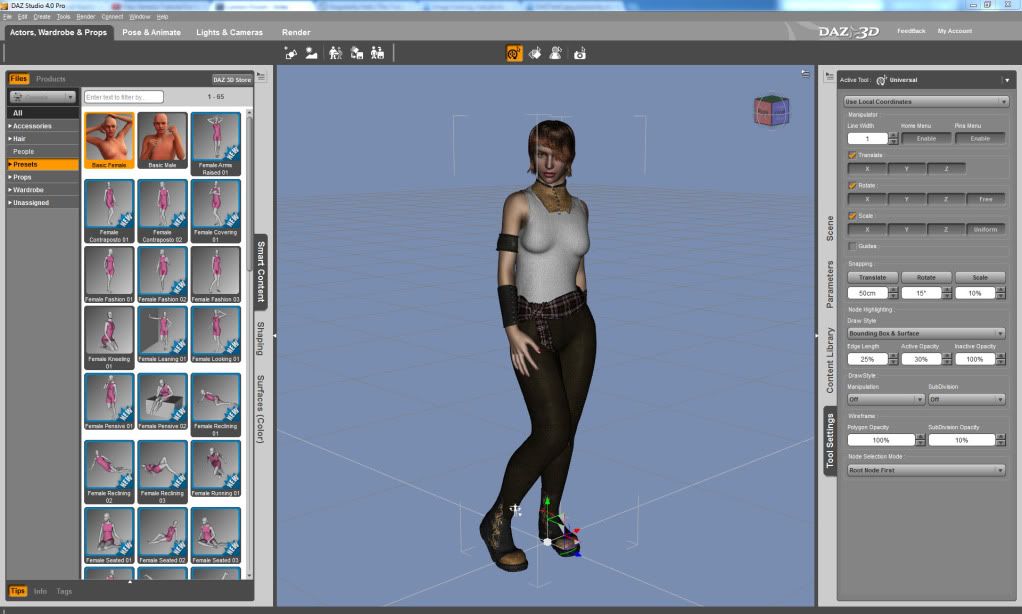Switch to the Lights & Cameras tab

229,32
